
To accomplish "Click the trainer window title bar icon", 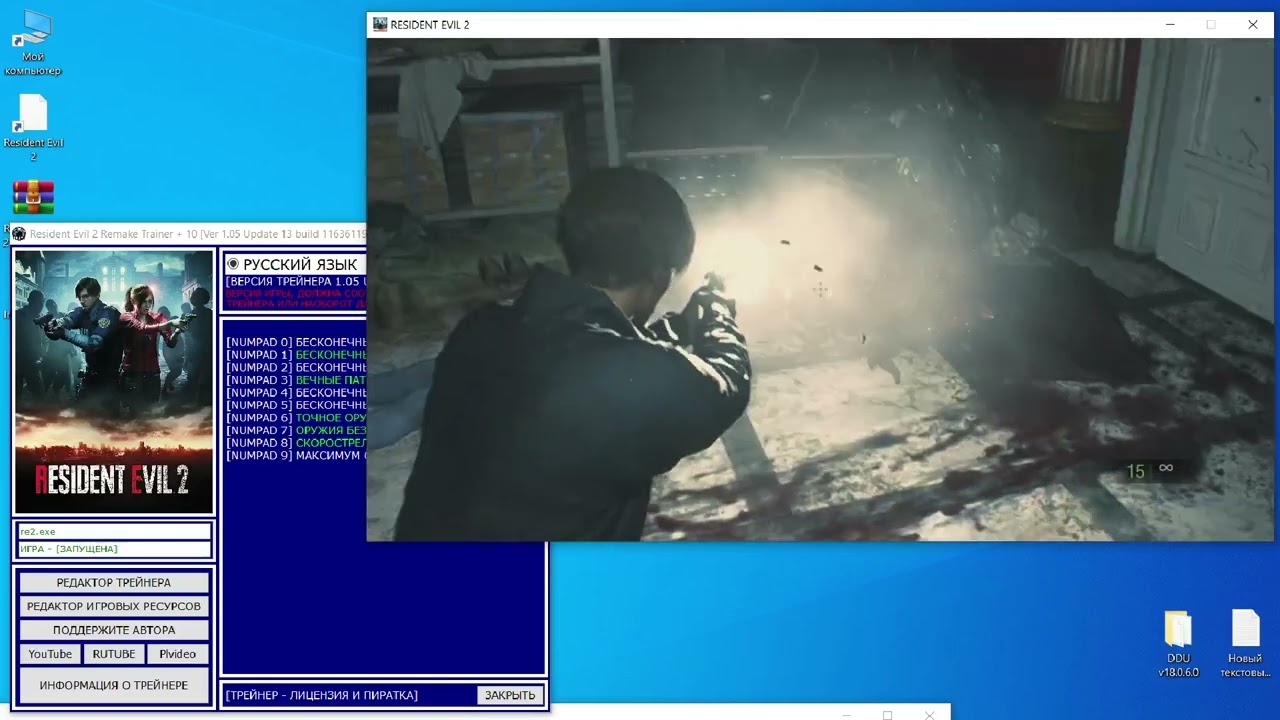I will pyautogui.click(x=19, y=234).
